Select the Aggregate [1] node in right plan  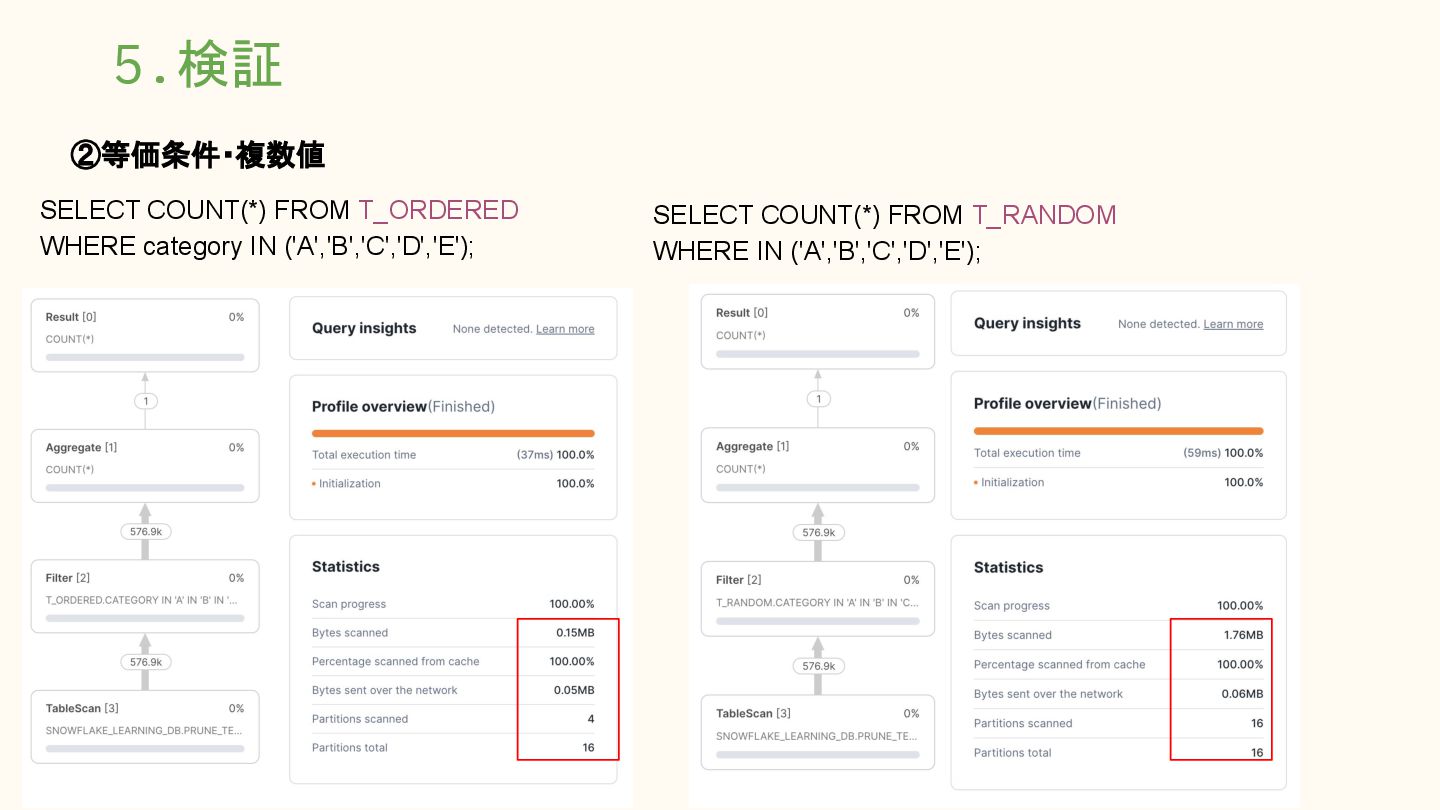tap(818, 465)
